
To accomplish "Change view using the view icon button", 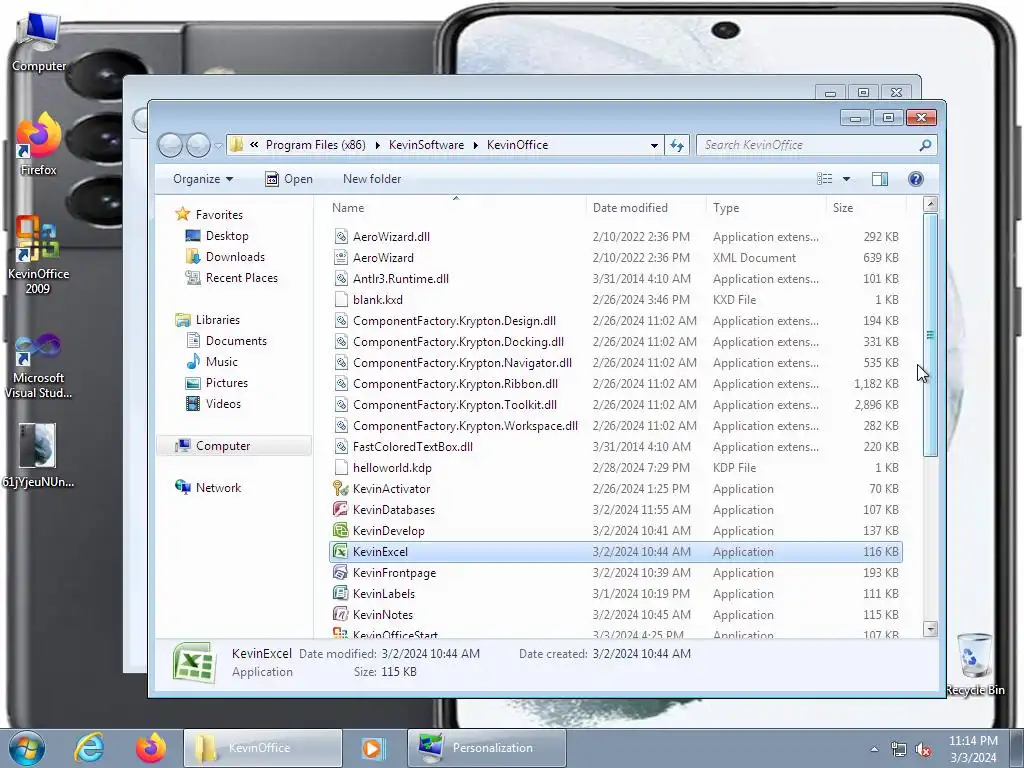I will point(825,179).
